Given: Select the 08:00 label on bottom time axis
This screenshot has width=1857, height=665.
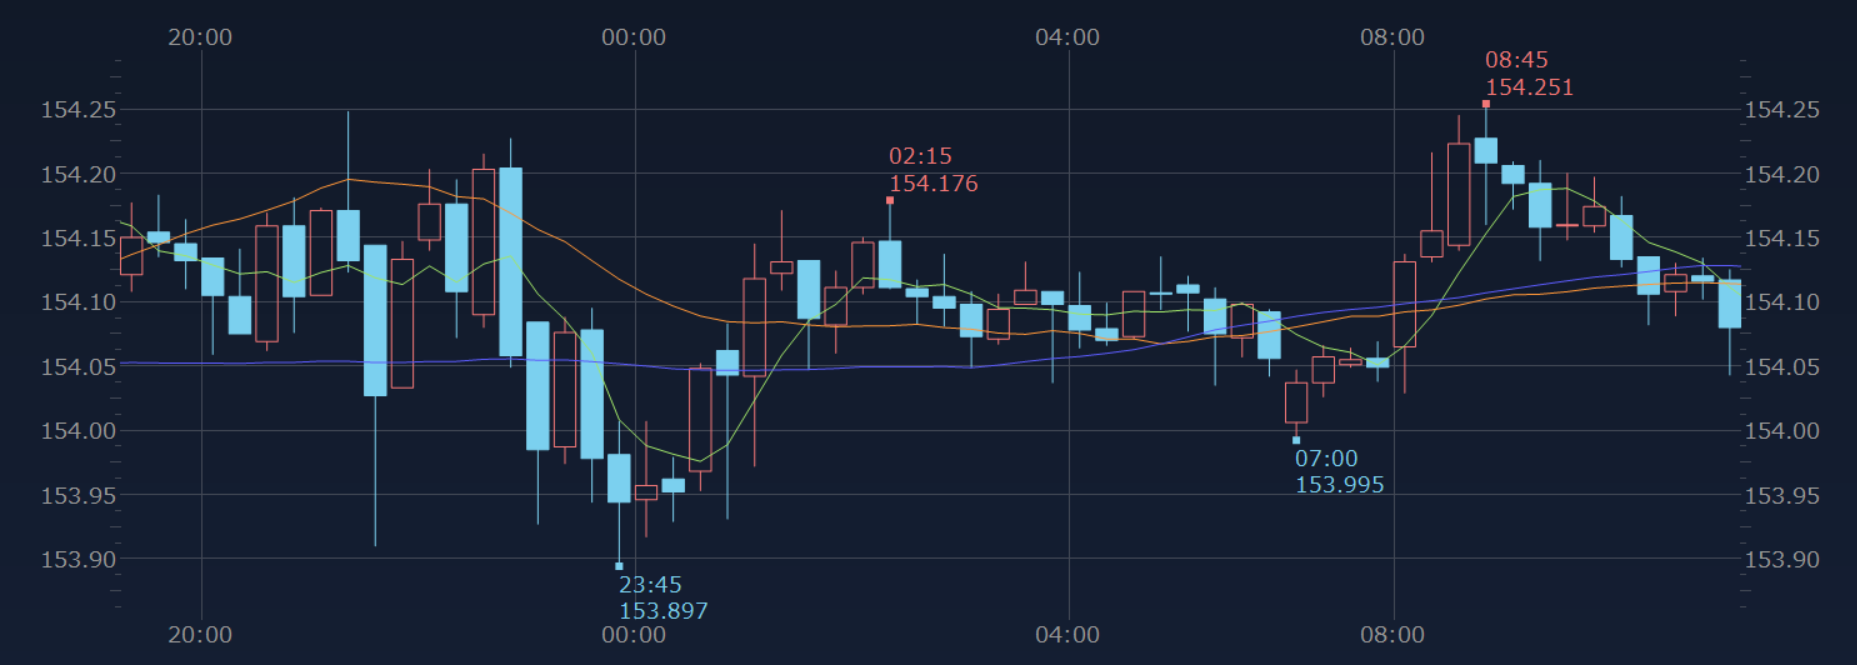Looking at the screenshot, I should coord(1392,635).
